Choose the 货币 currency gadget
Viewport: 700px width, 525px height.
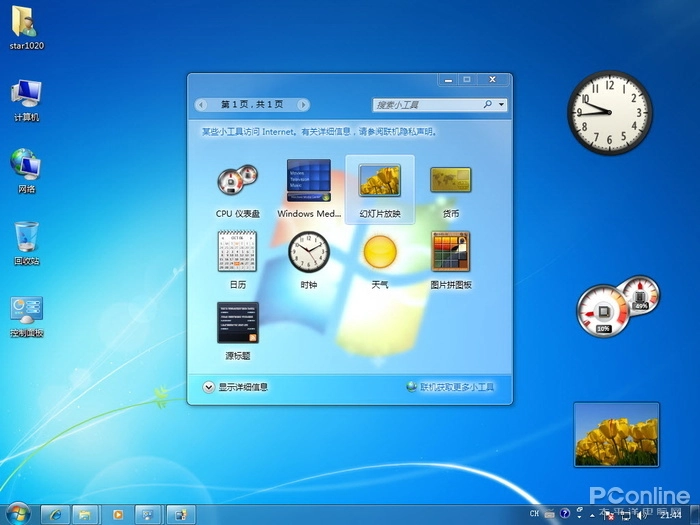[x=450, y=181]
